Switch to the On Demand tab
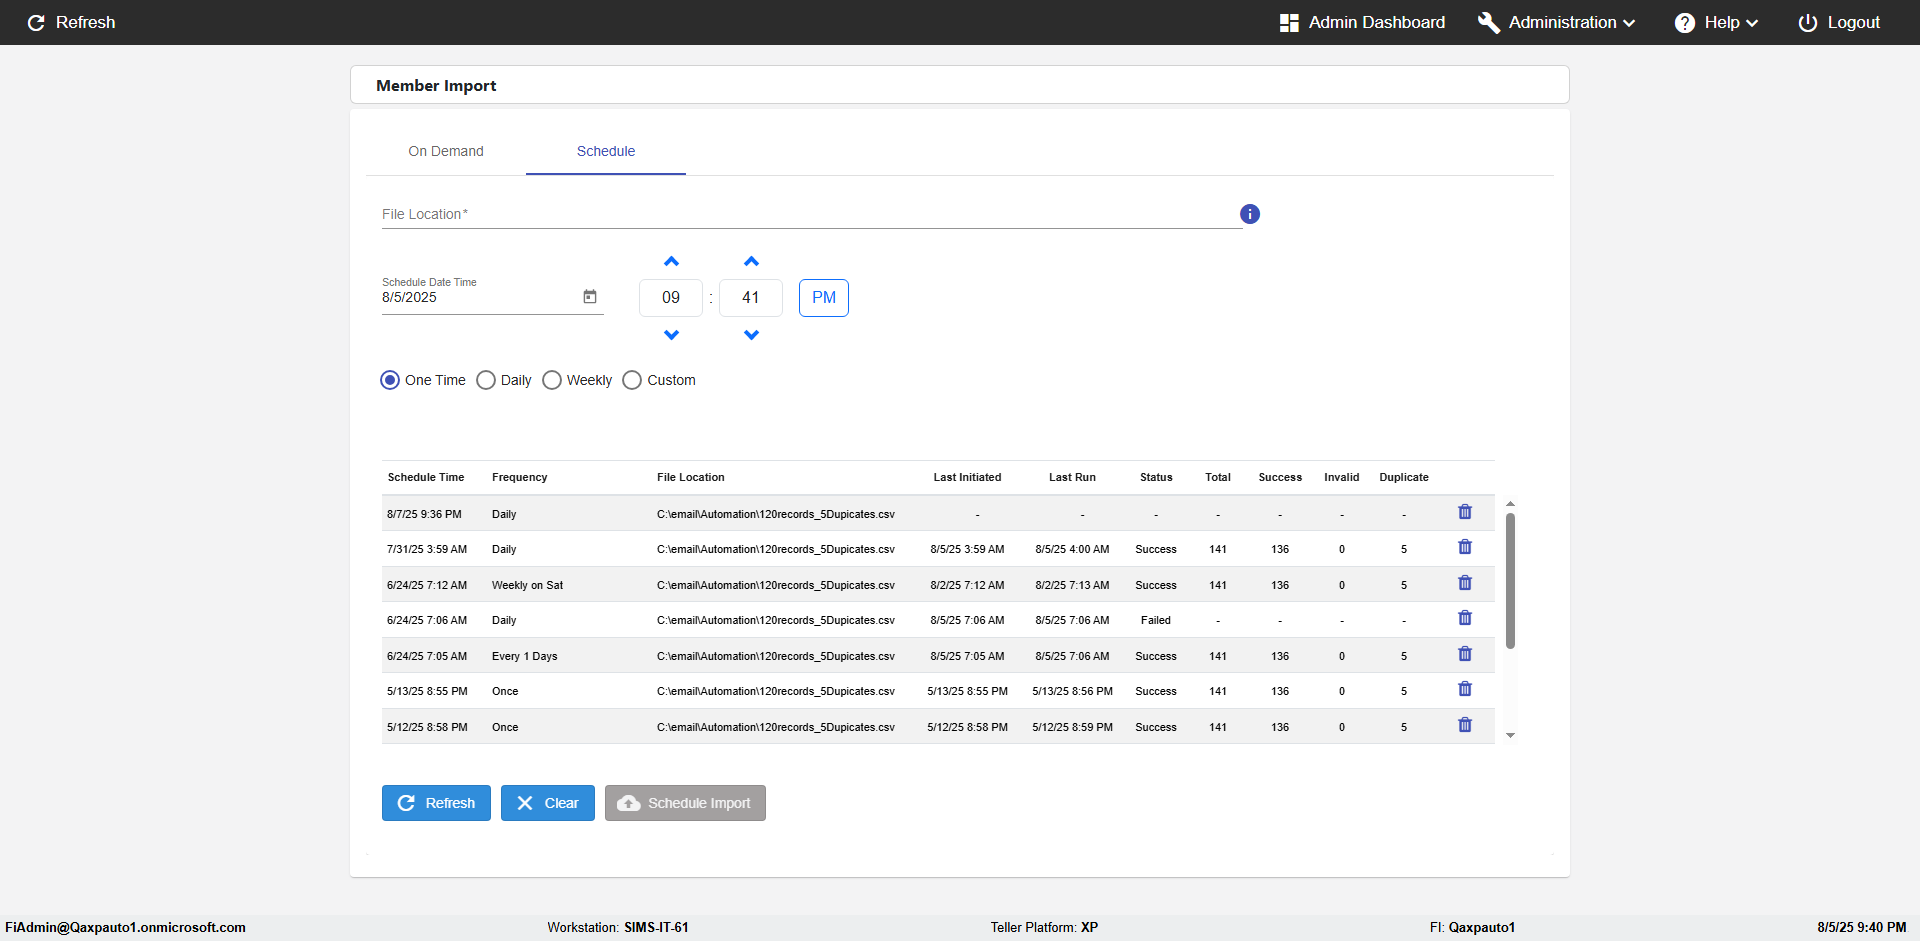The image size is (1920, 941). click(446, 151)
